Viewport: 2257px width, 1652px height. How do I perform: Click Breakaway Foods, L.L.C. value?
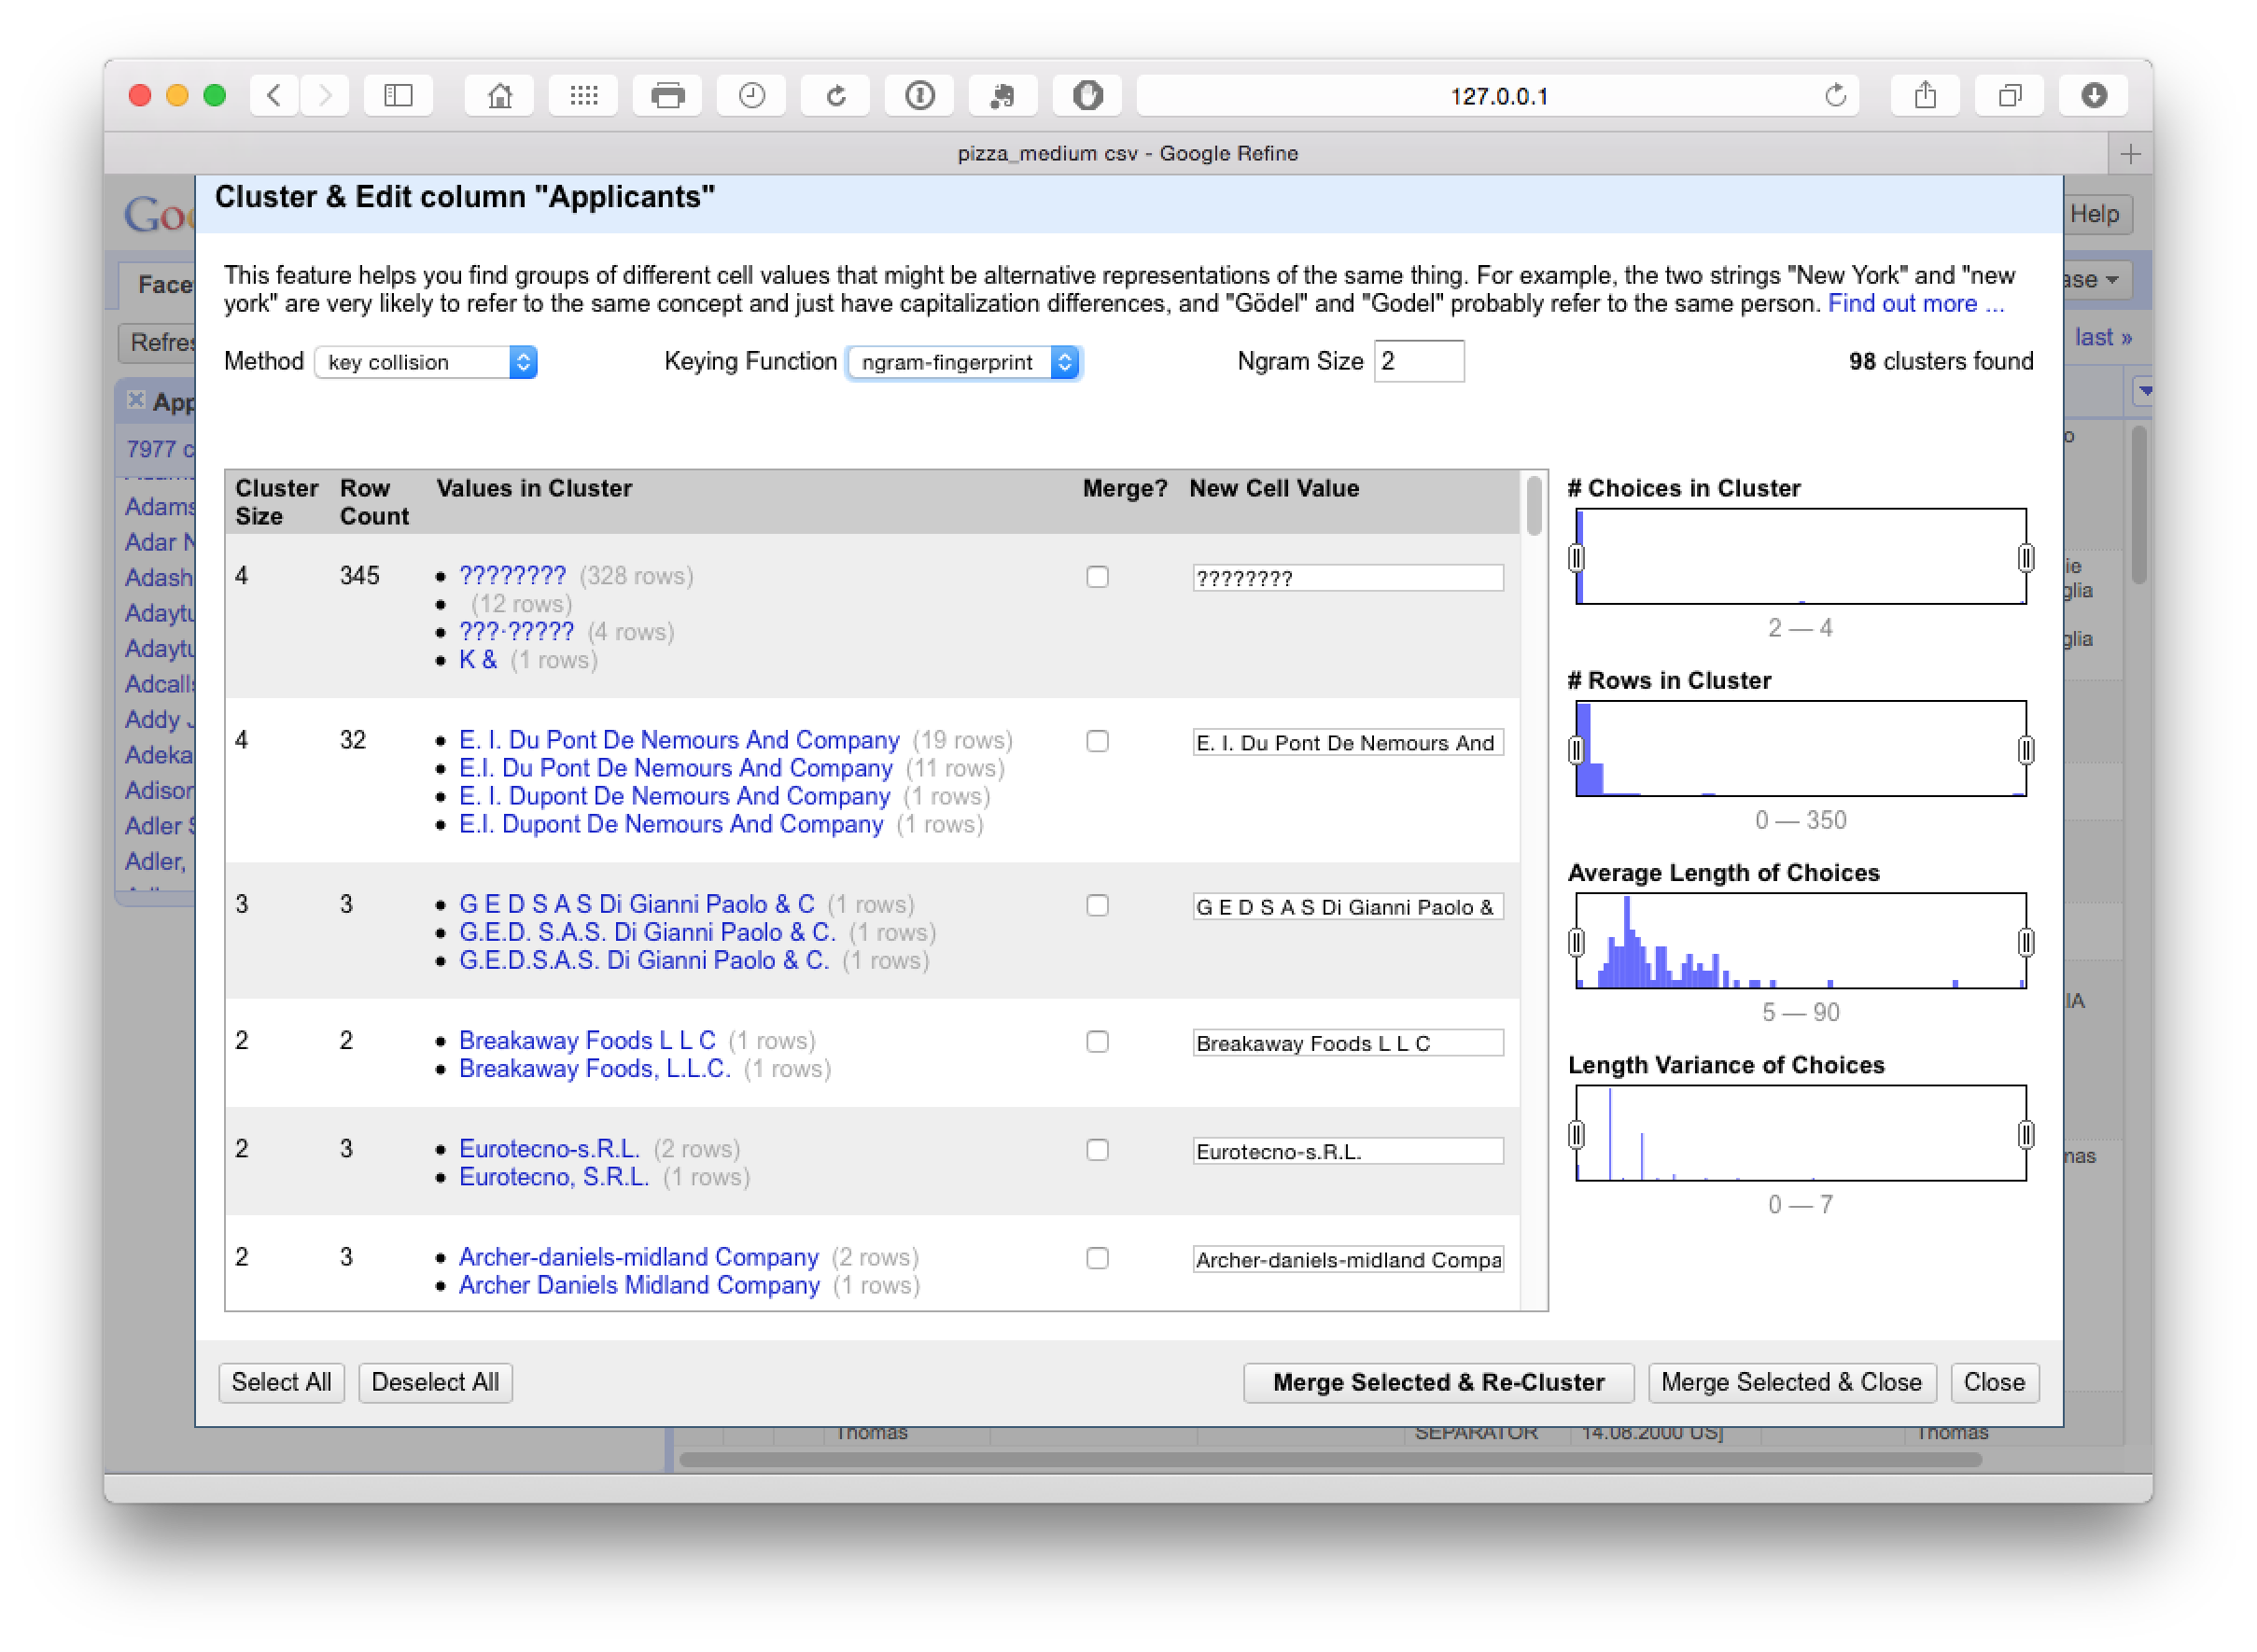(x=594, y=1068)
